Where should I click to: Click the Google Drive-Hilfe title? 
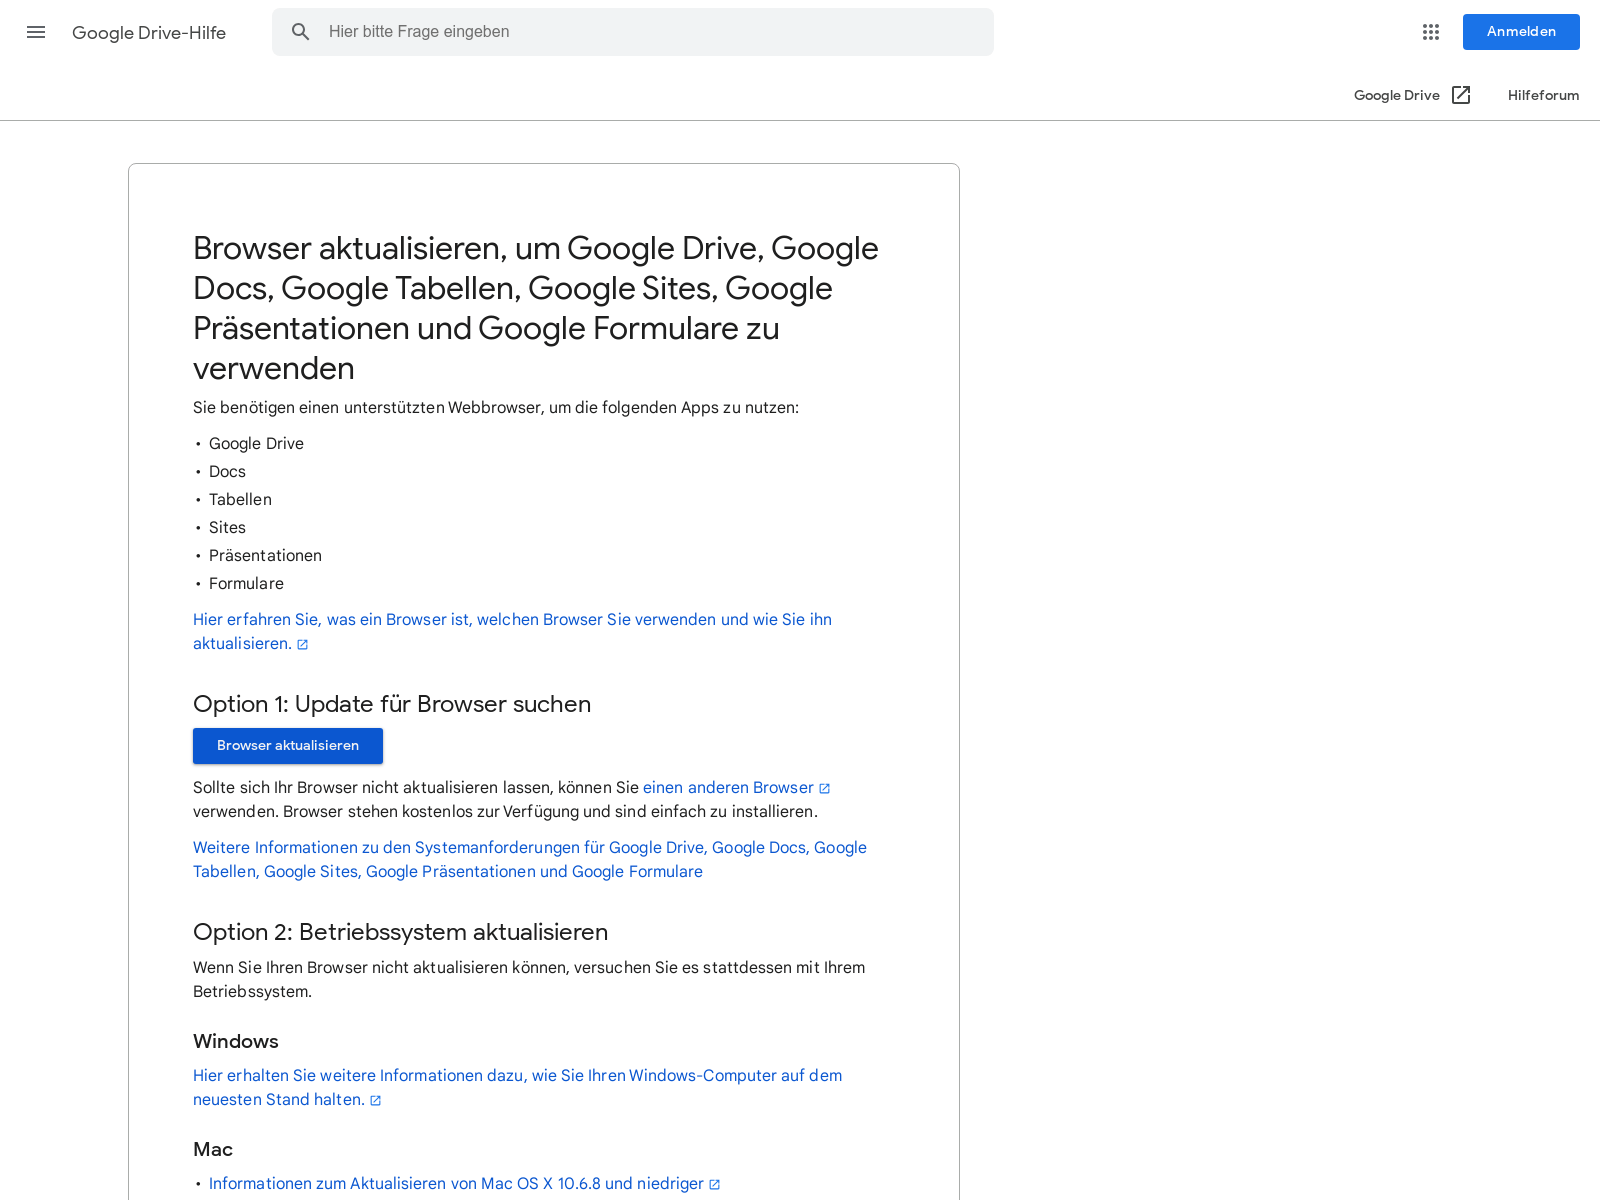point(149,32)
